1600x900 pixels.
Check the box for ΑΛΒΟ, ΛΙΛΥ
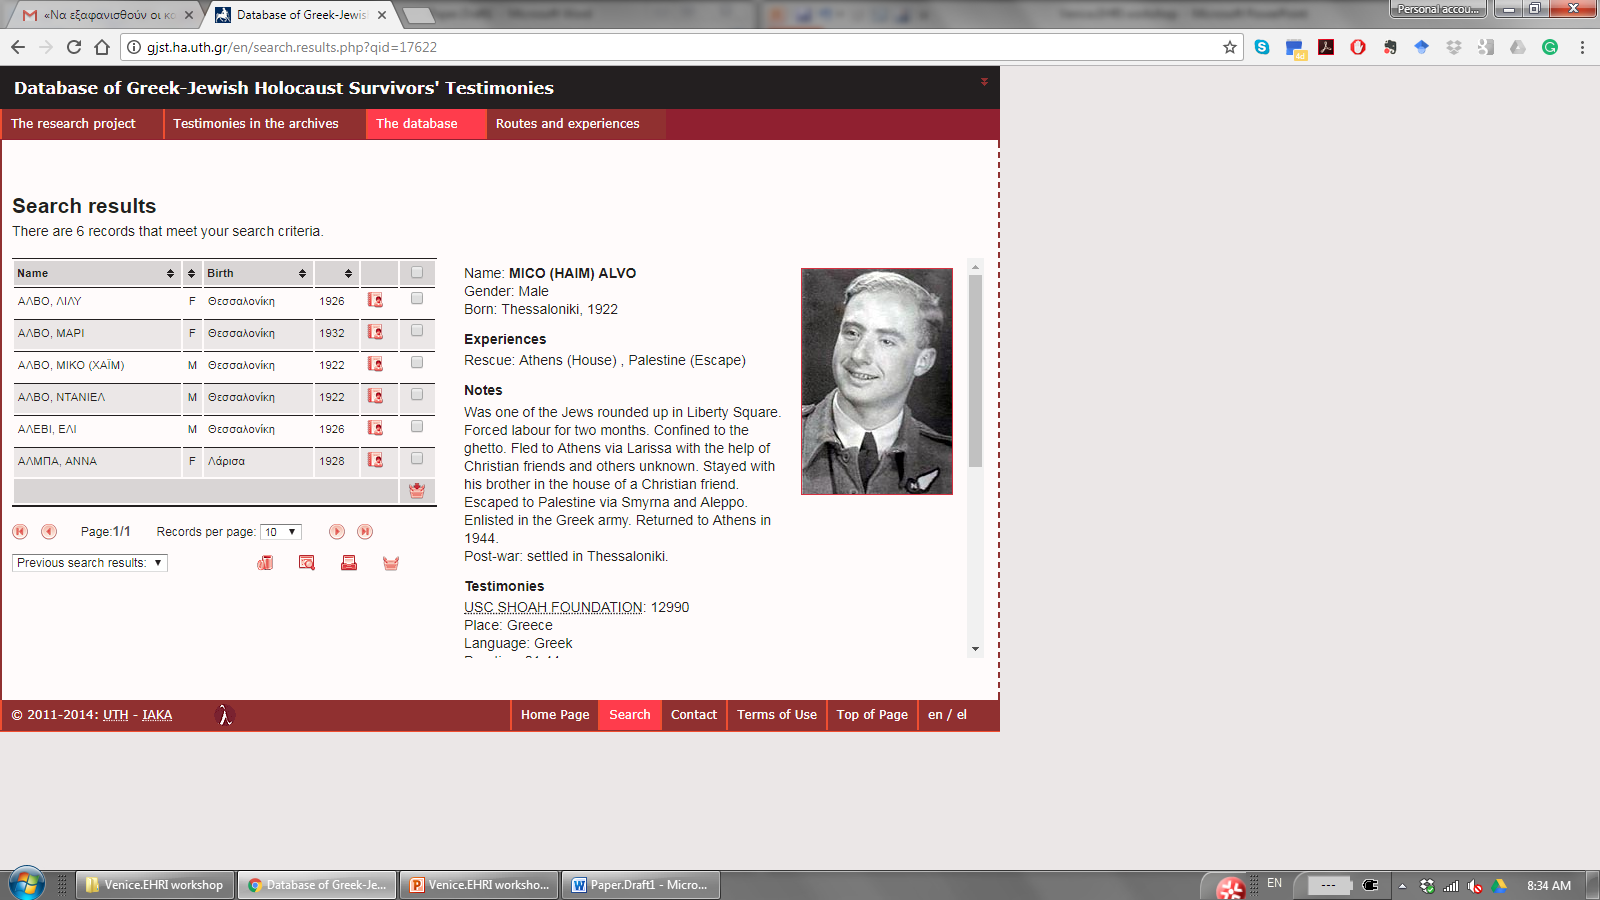tap(417, 298)
